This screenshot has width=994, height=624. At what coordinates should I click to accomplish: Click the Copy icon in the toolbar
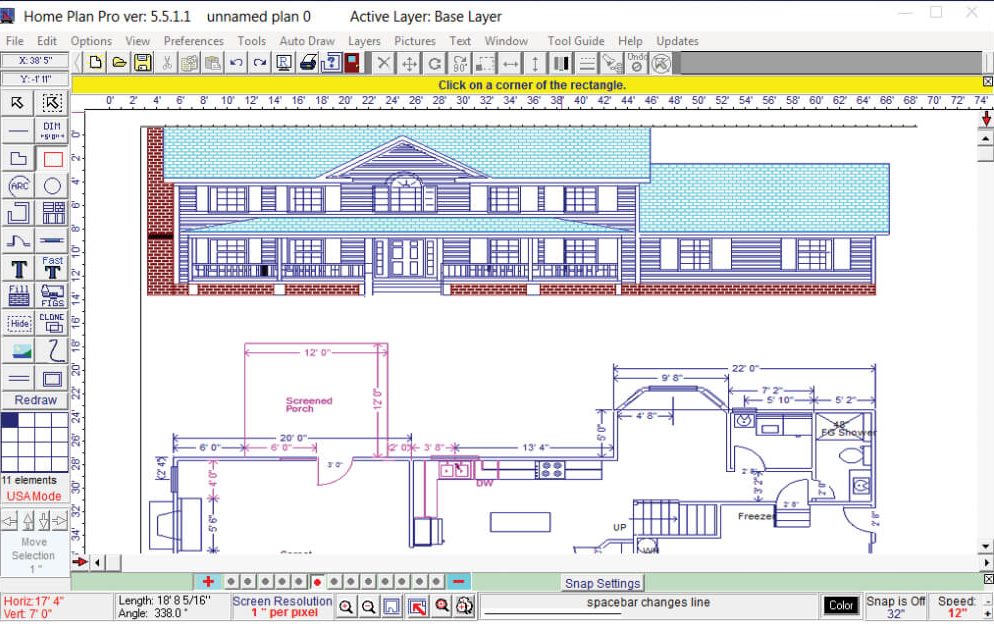click(190, 62)
